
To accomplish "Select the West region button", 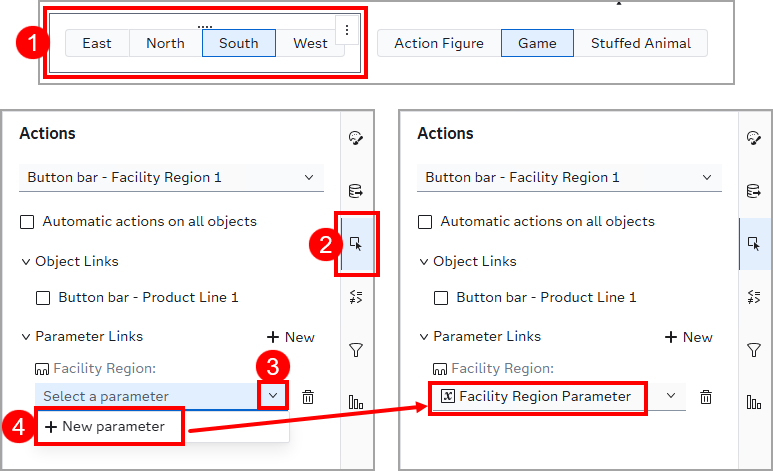I will pyautogui.click(x=310, y=43).
